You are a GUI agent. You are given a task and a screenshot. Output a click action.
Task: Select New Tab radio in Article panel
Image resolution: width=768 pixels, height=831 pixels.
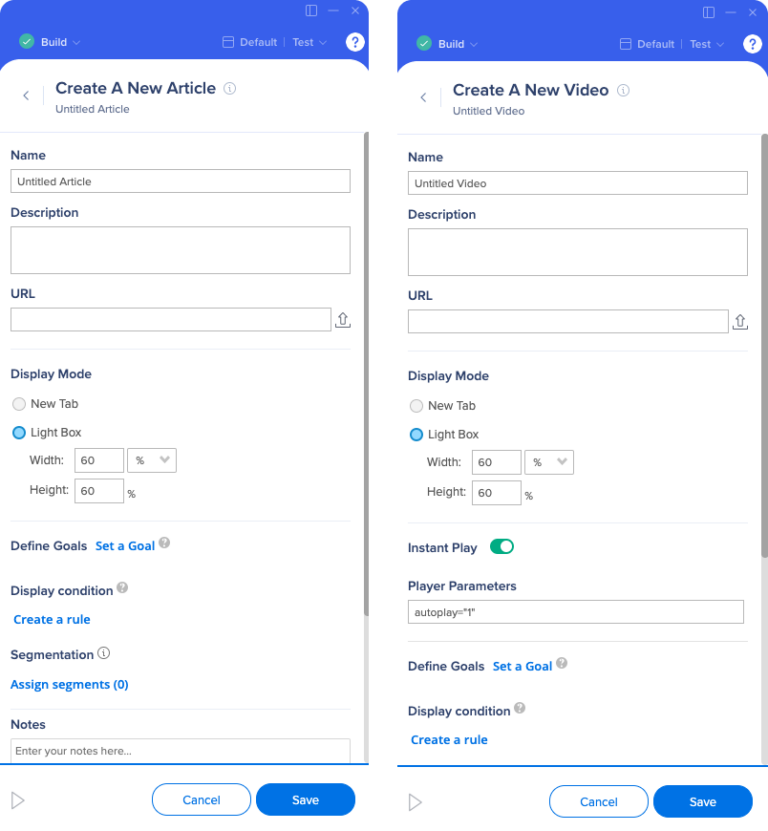pyautogui.click(x=19, y=404)
